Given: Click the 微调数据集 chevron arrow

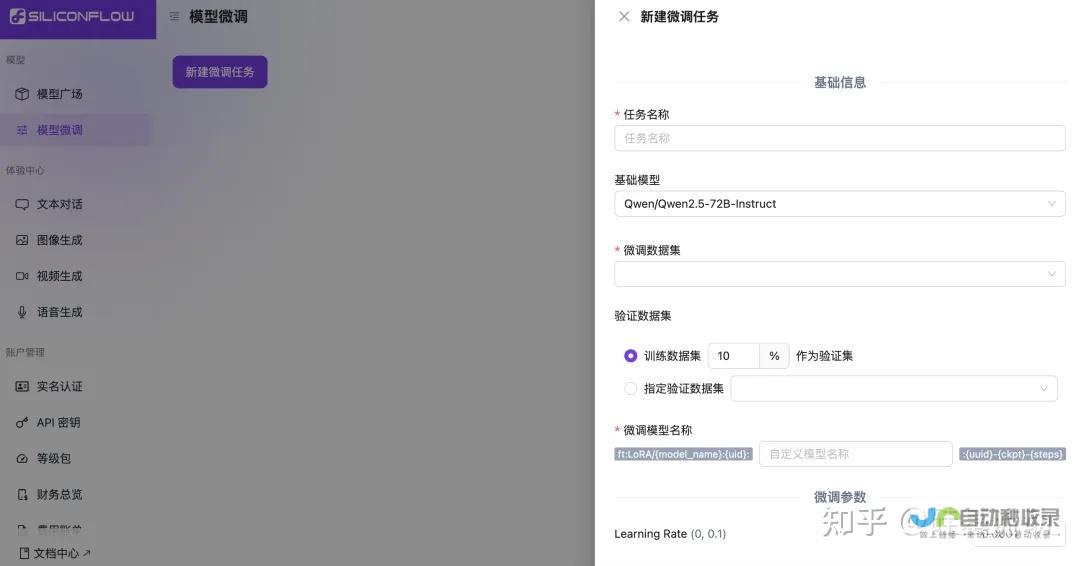Looking at the screenshot, I should point(1052,274).
